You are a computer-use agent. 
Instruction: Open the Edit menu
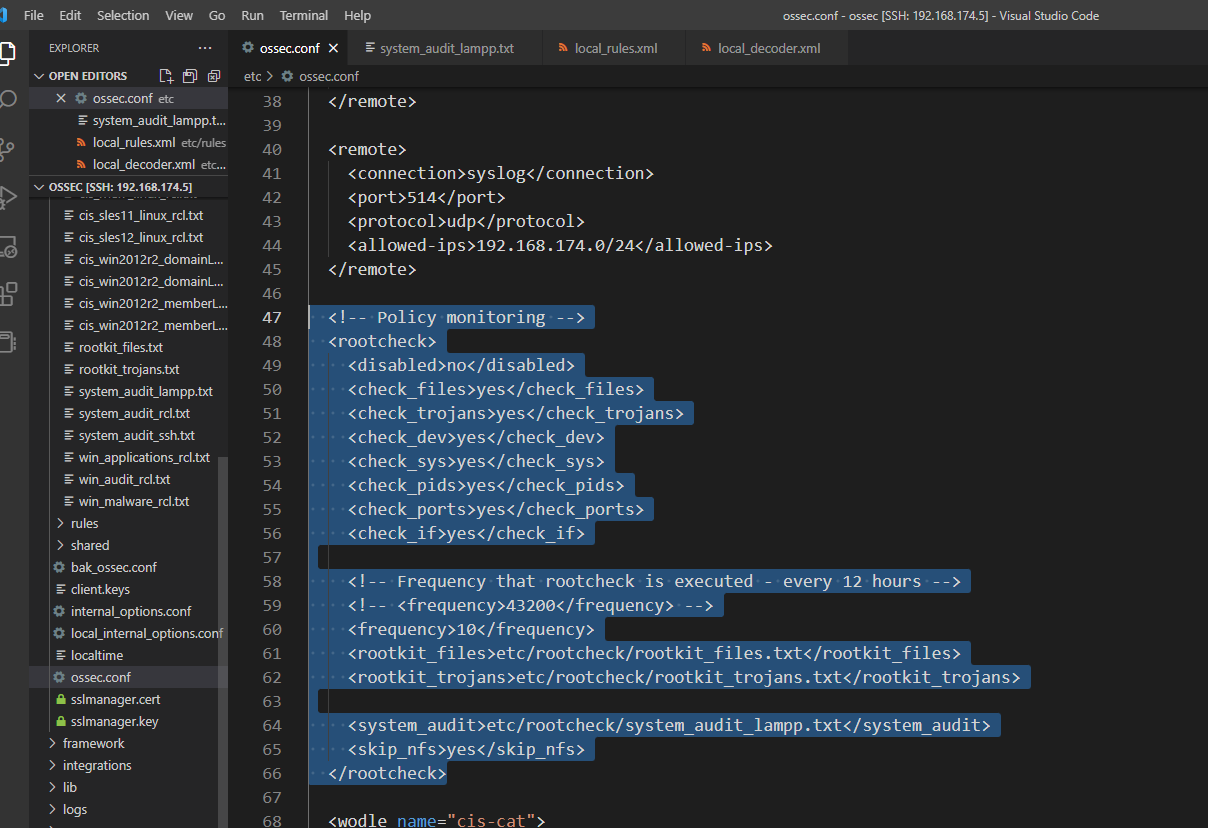coord(70,15)
